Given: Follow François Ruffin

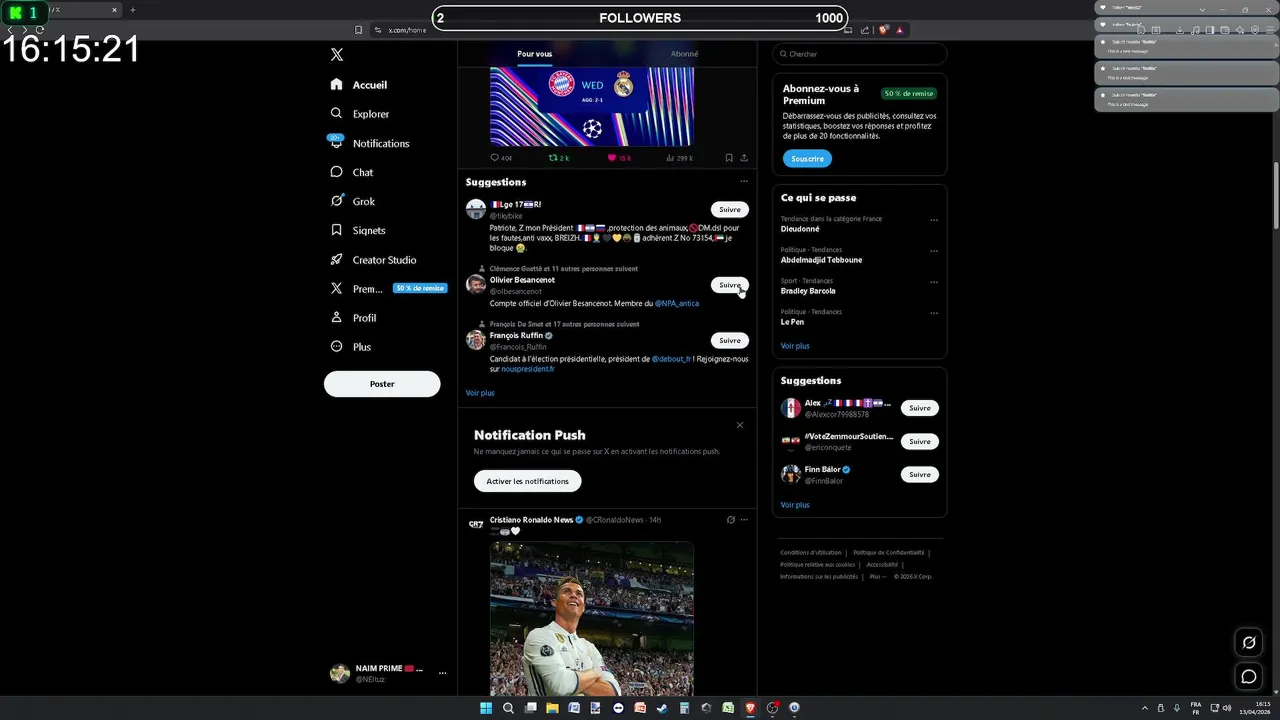Looking at the screenshot, I should coord(730,341).
